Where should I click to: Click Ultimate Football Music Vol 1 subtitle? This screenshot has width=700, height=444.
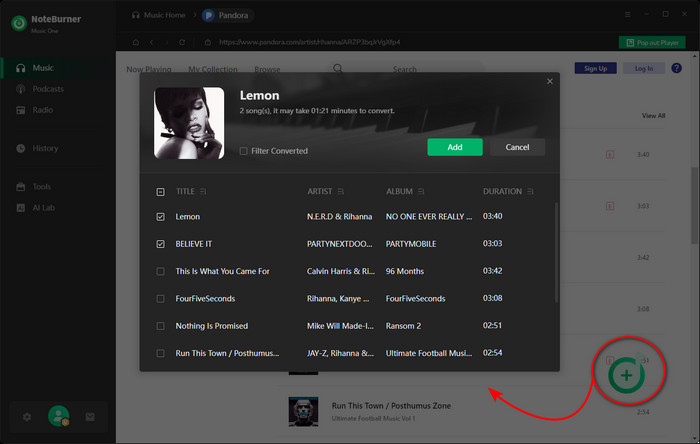coord(373,419)
